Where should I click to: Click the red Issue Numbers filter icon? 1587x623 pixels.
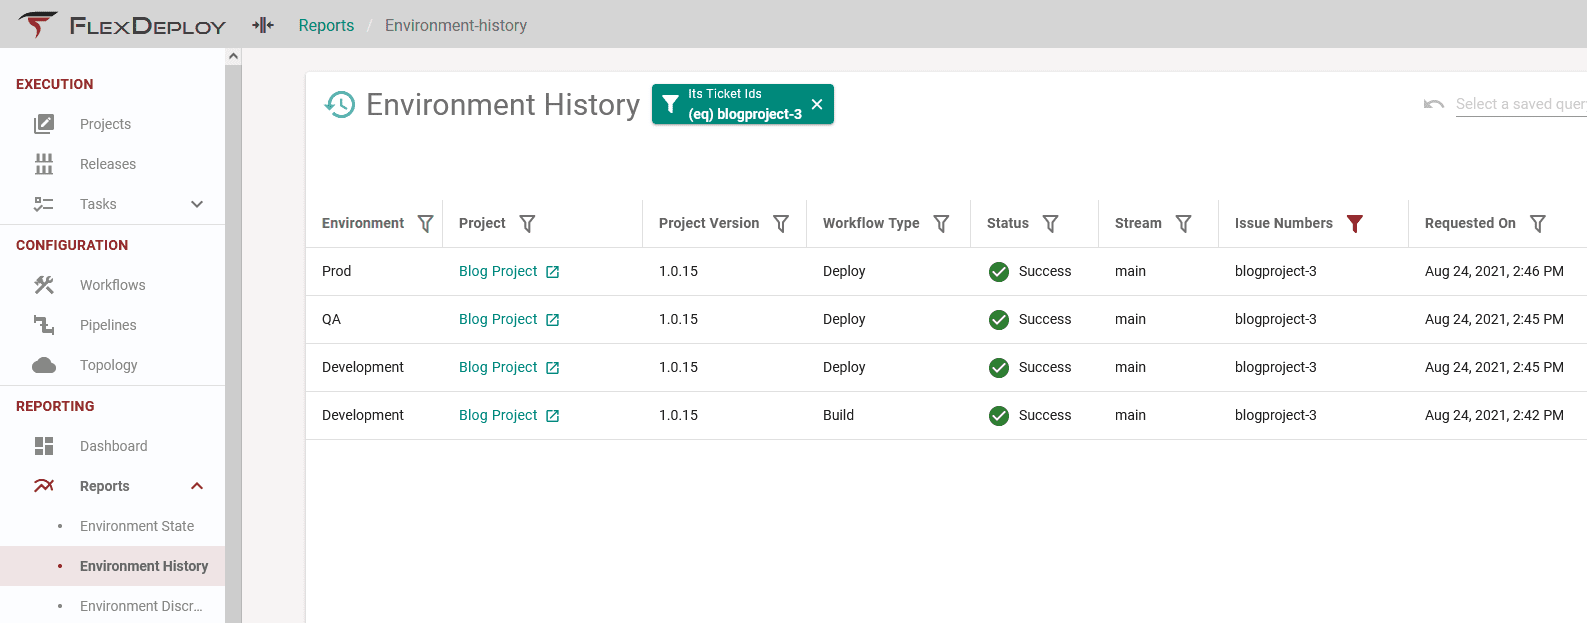point(1355,224)
